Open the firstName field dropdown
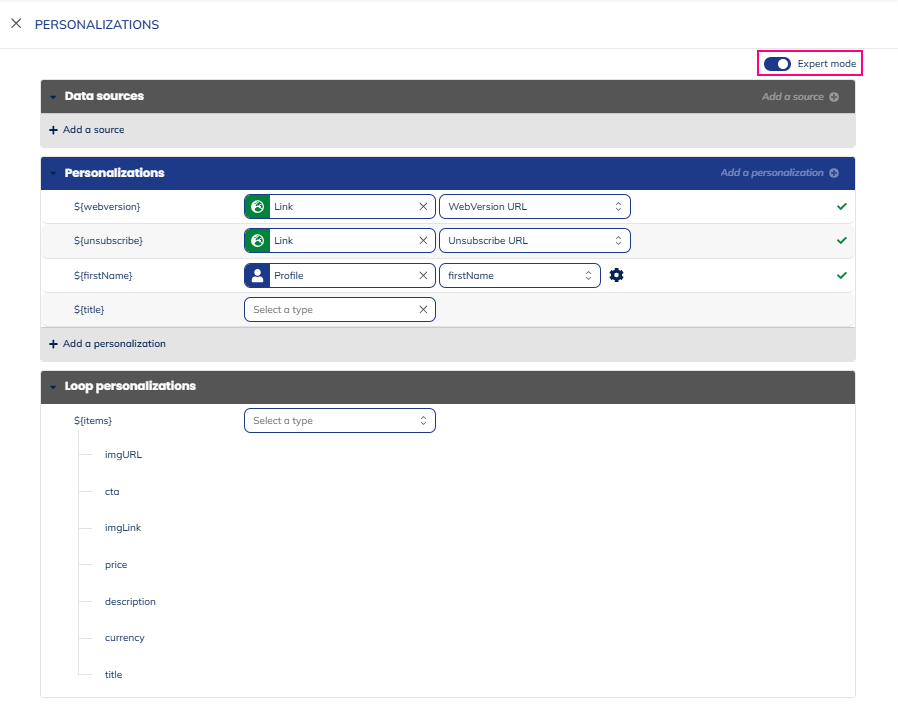Image resolution: width=898 pixels, height=705 pixels. click(x=519, y=275)
